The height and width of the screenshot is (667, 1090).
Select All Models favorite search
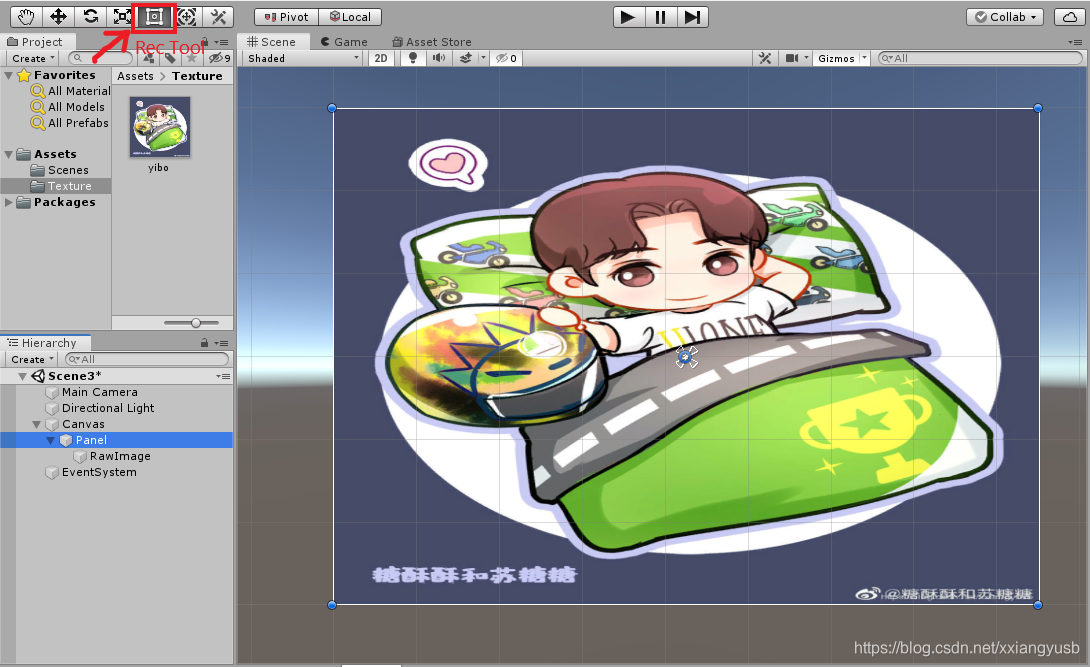click(x=67, y=107)
